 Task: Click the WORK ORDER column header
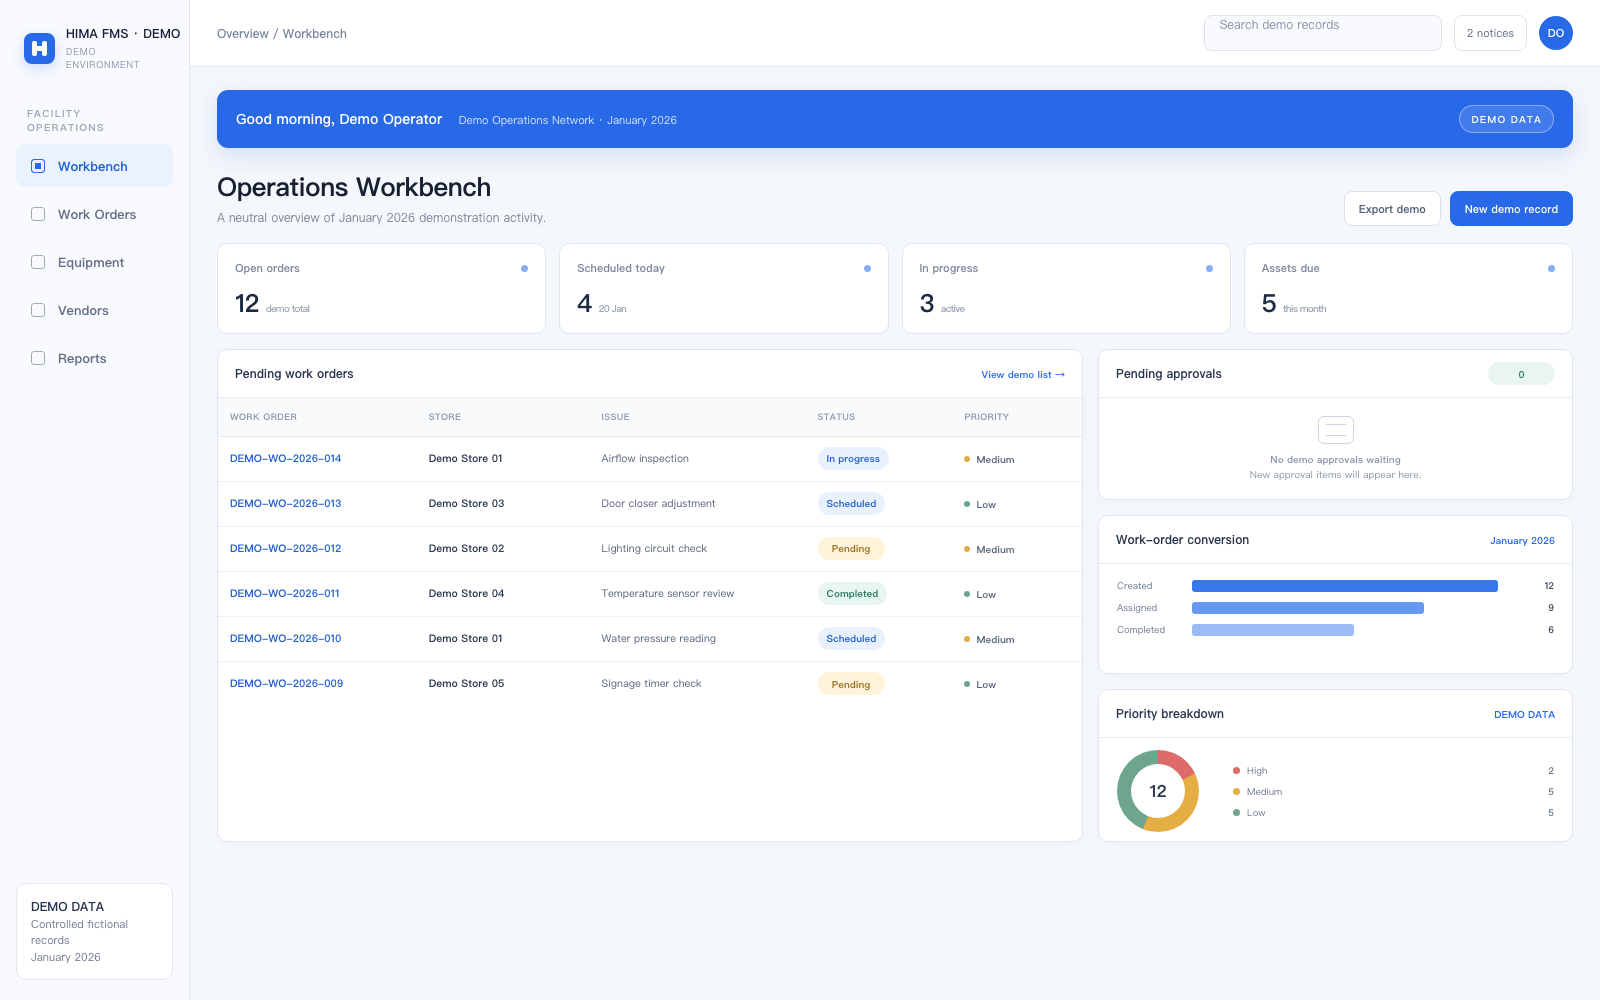[x=264, y=417]
